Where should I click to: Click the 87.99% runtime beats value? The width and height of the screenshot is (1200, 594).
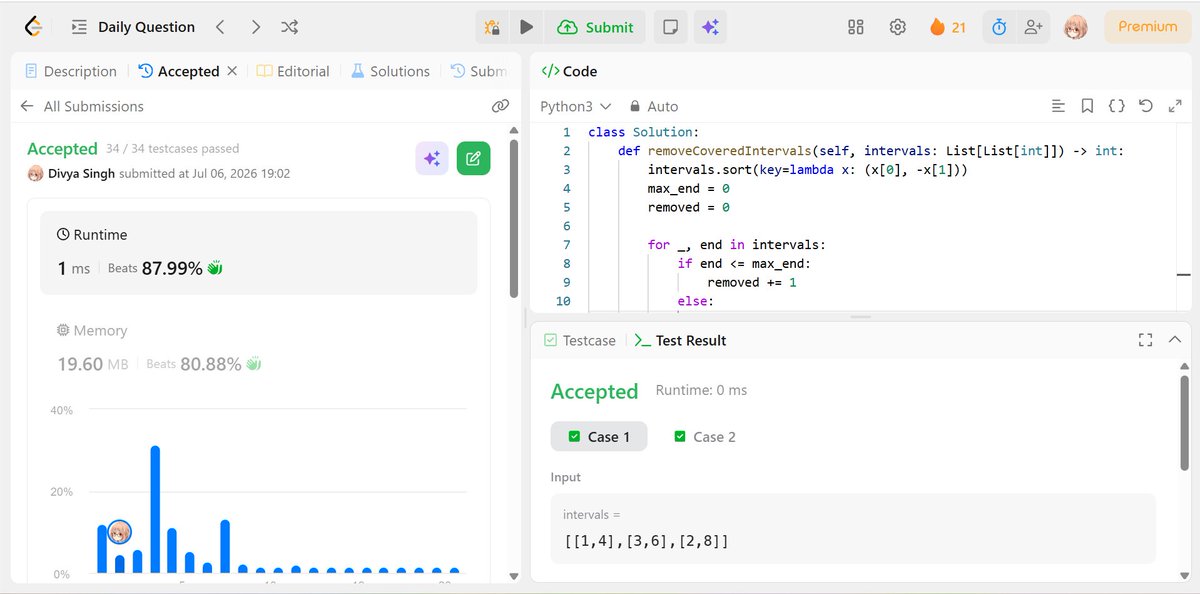click(x=172, y=268)
